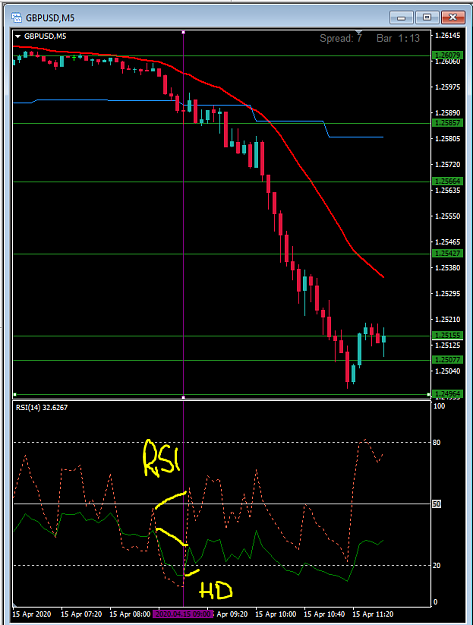This screenshot has height=625, width=473.
Task: Click the green 1.25857 price label
Action: click(x=447, y=123)
